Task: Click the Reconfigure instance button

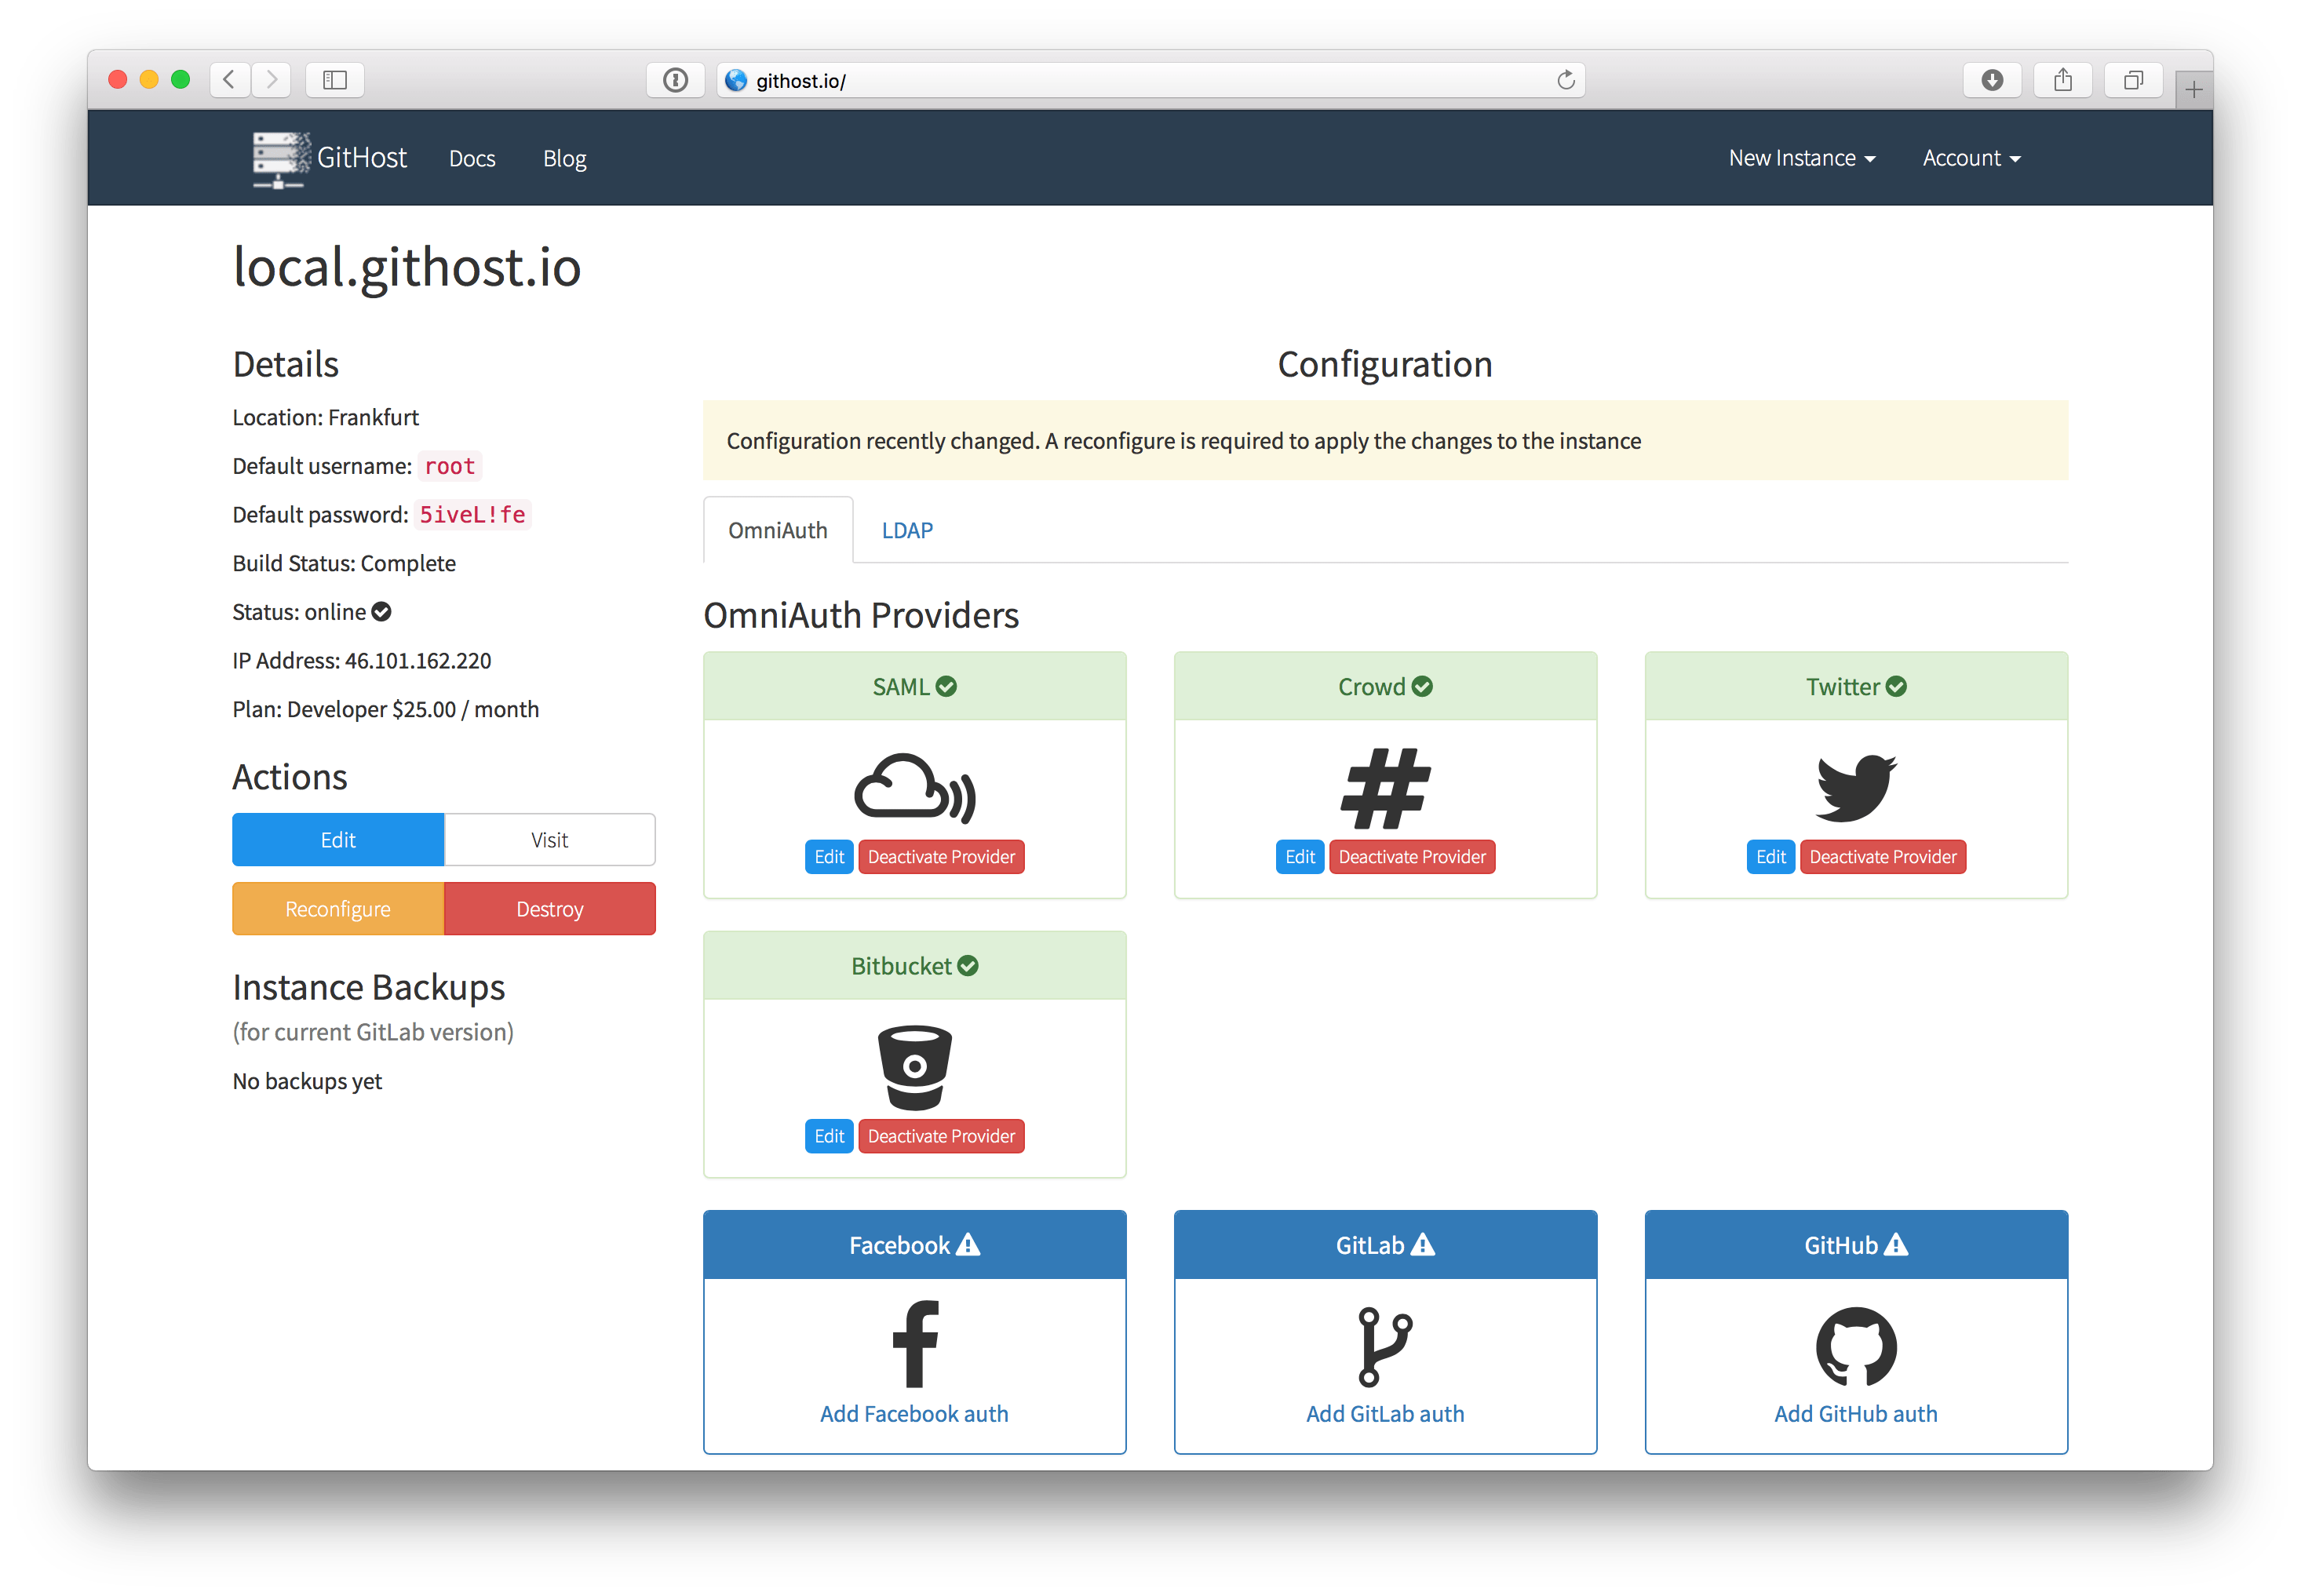Action: tap(336, 905)
